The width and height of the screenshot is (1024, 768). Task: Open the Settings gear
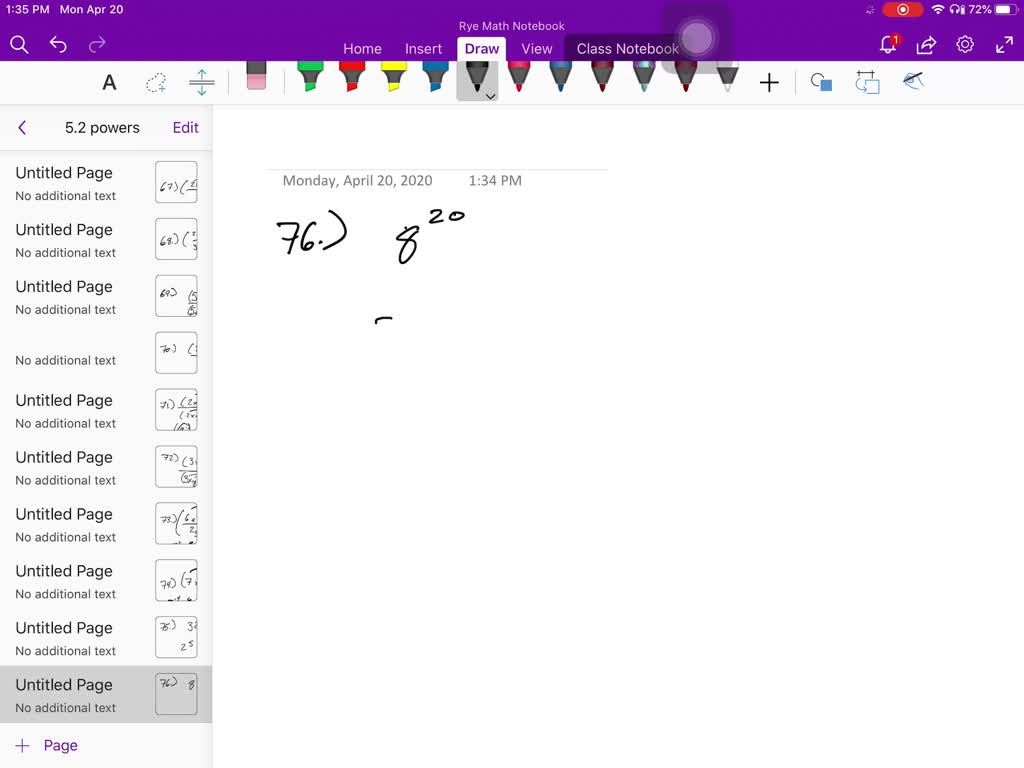pos(965,45)
